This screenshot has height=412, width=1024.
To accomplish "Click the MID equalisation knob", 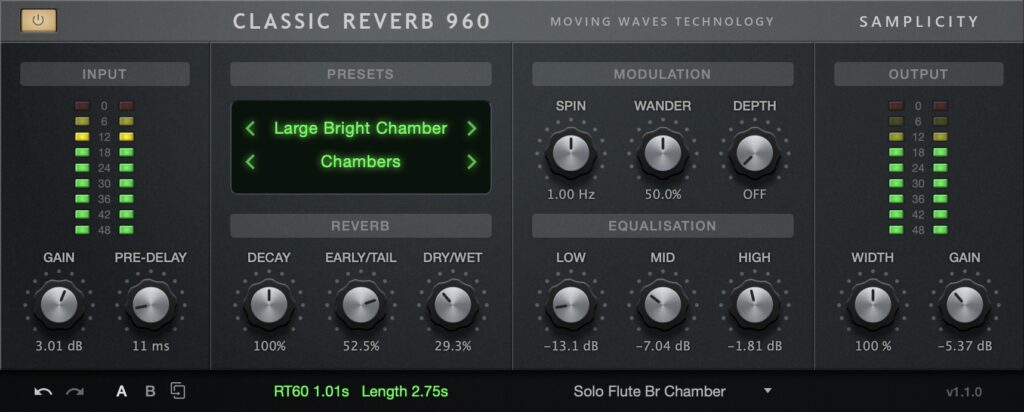I will tap(663, 304).
